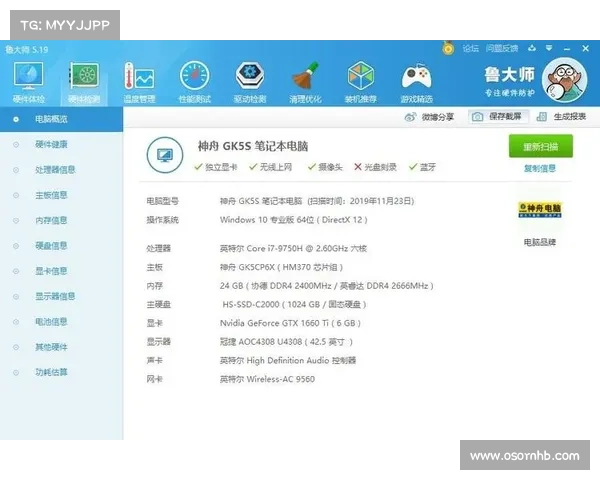Select the 硬件检测 hardware detection icon
Image resolution: width=600 pixels, height=480 pixels.
pos(84,82)
